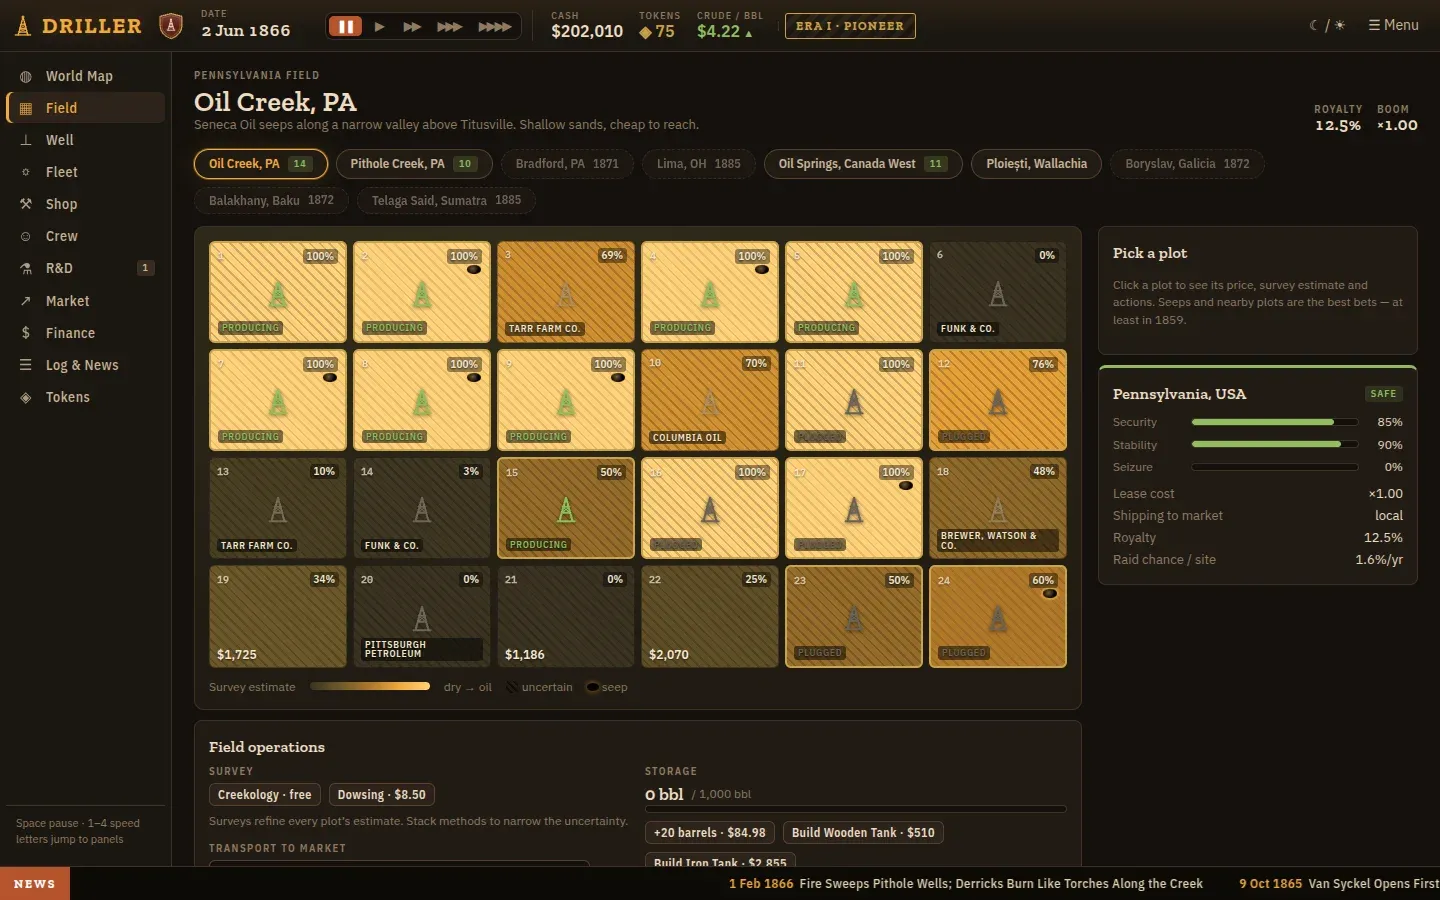Select the Bradford, PA 1871 field chip

point(567,164)
